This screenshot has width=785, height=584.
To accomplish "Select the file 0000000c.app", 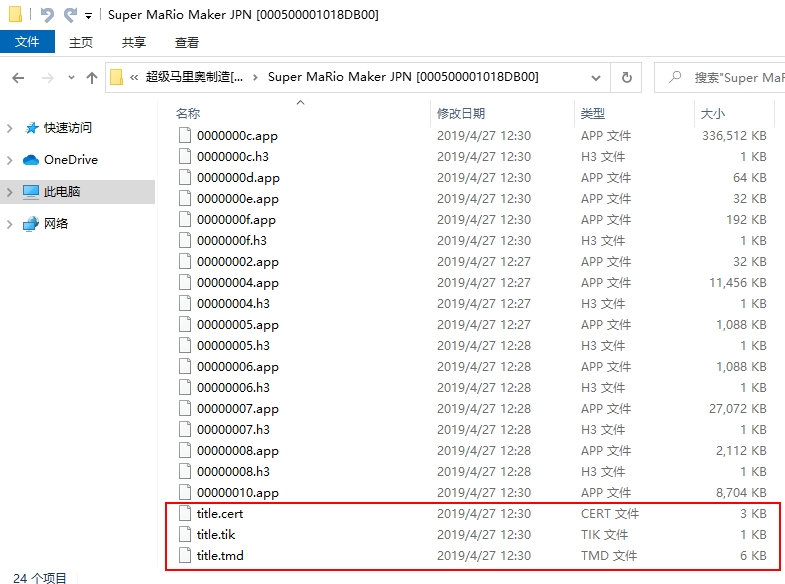I will [237, 136].
